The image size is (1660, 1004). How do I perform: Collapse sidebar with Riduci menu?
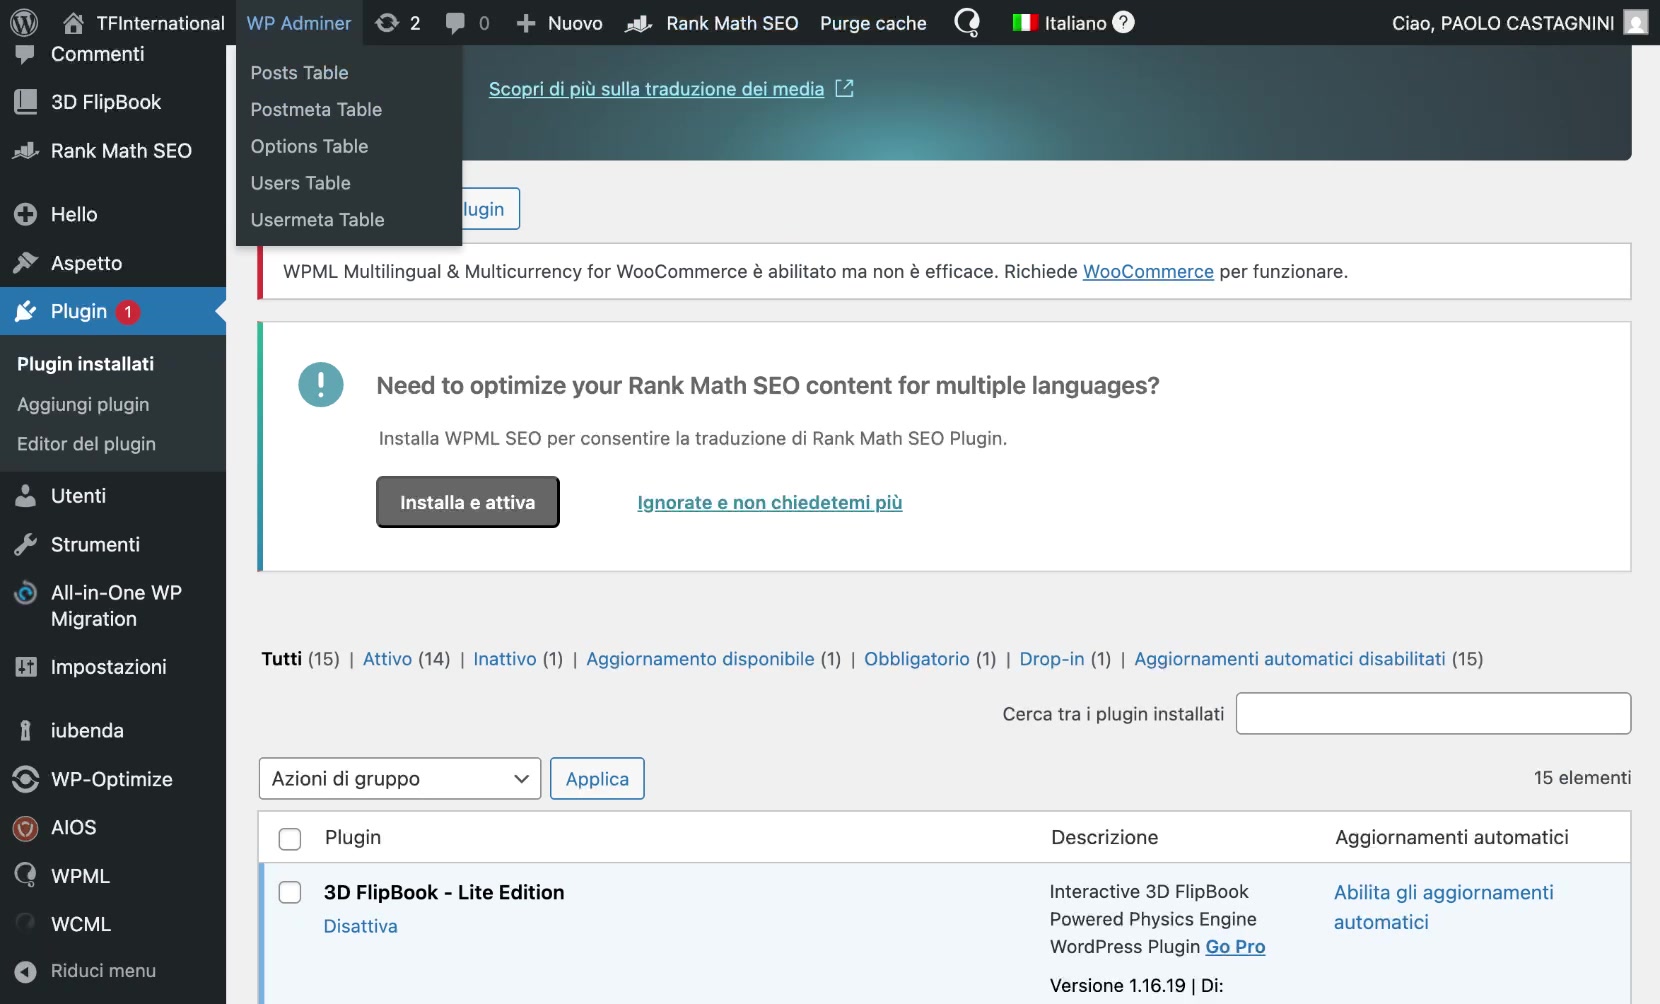pyautogui.click(x=102, y=970)
